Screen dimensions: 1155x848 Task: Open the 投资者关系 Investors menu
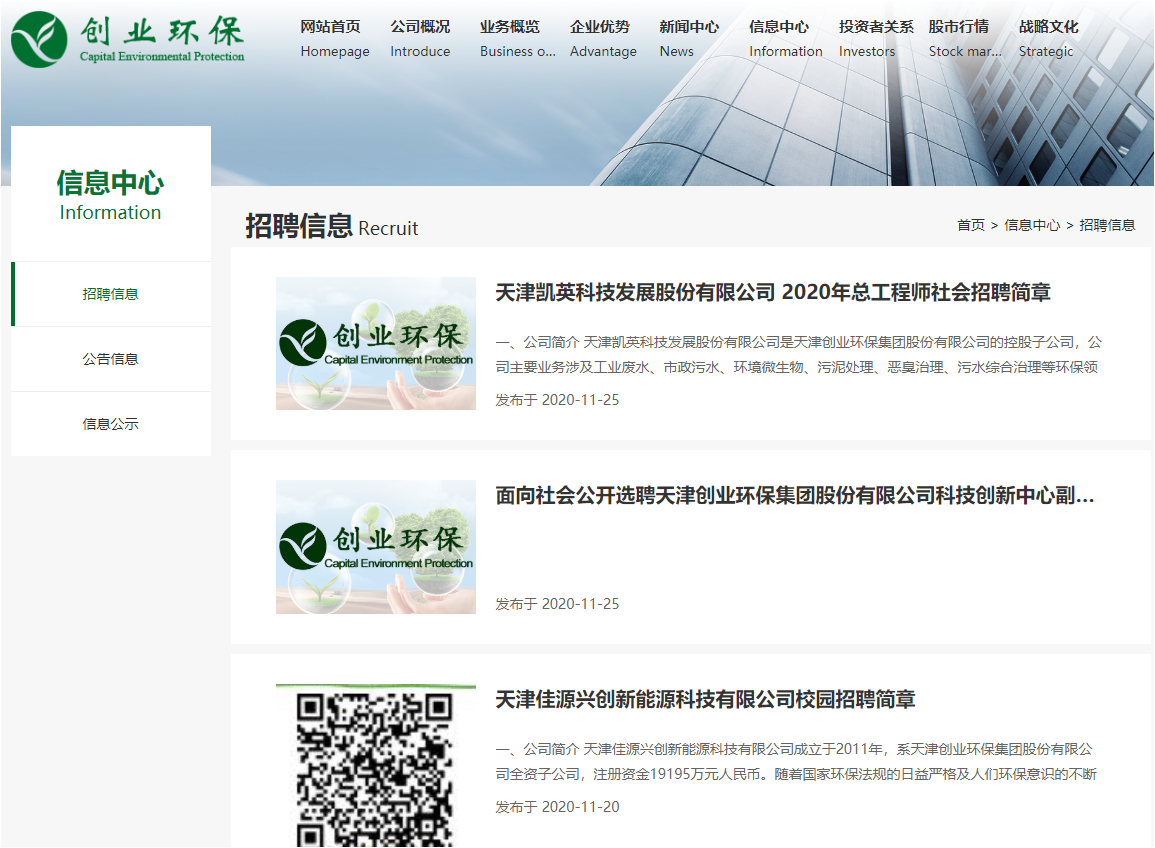tap(876, 39)
